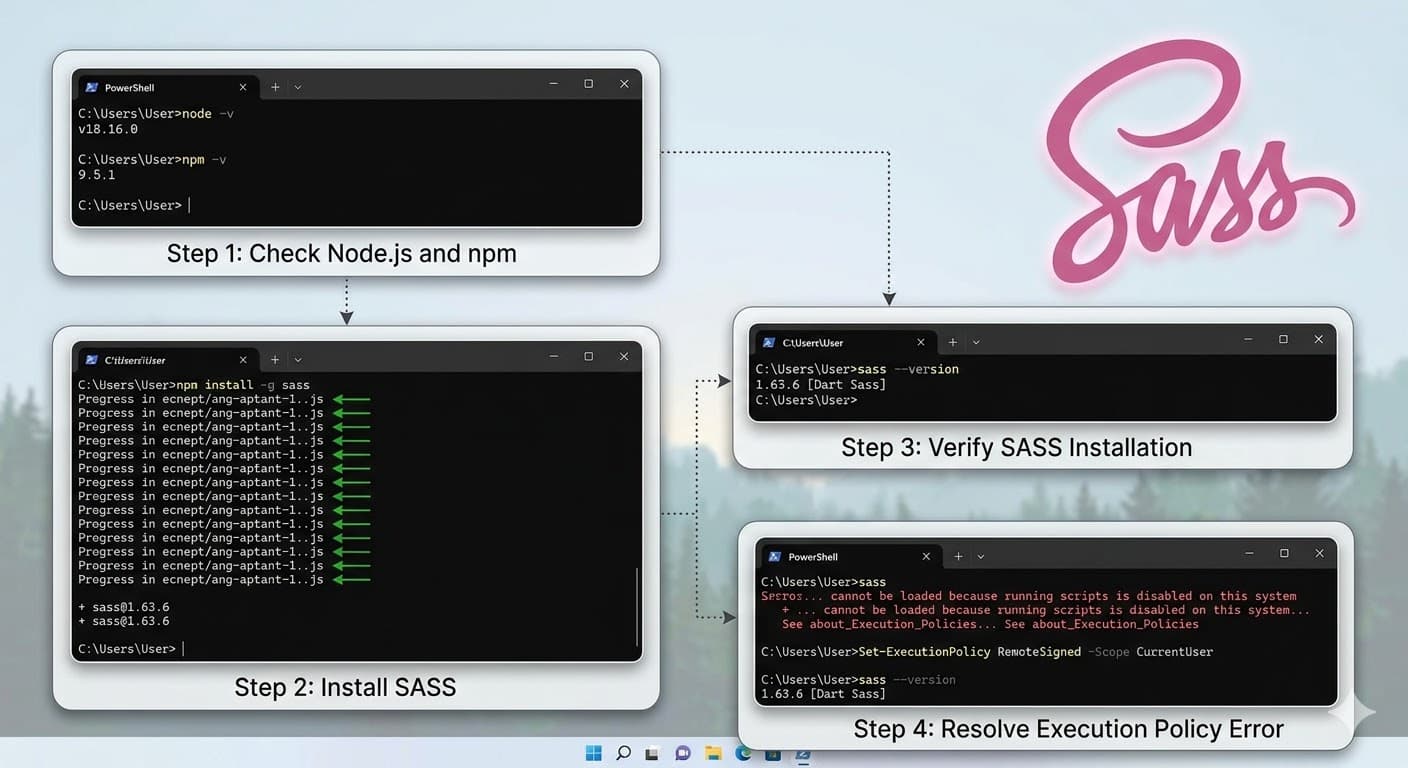Click PowerShell tab icon in Step 4 window
The height and width of the screenshot is (768, 1408).
click(774, 556)
